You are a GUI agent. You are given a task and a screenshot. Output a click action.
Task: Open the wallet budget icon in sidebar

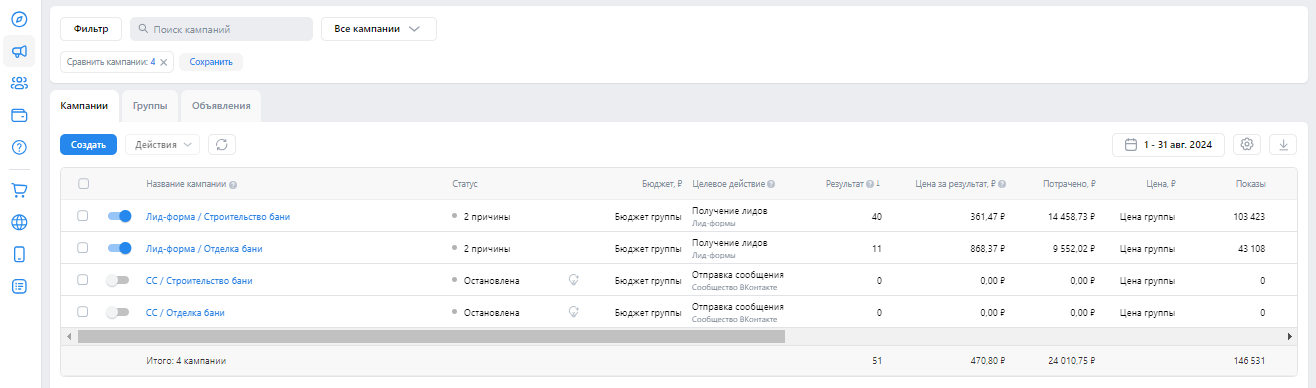(19, 115)
